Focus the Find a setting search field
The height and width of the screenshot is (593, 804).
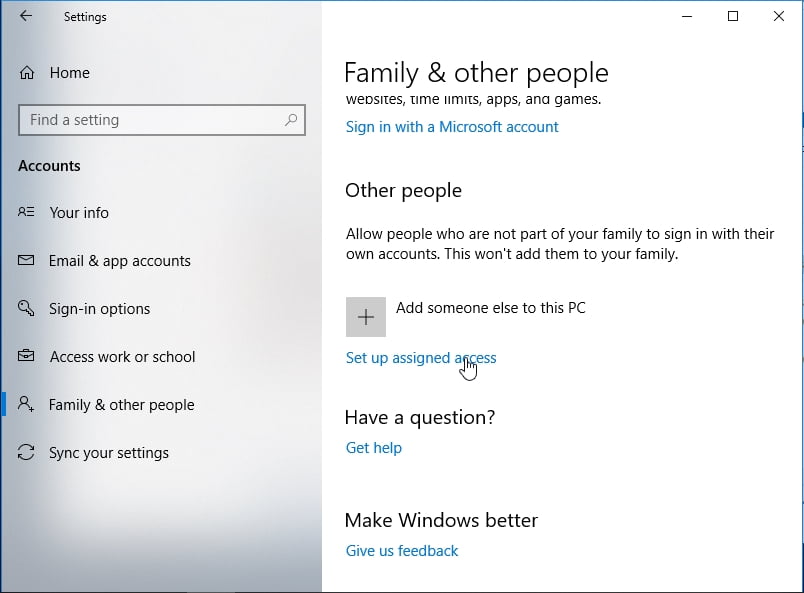tap(150, 120)
